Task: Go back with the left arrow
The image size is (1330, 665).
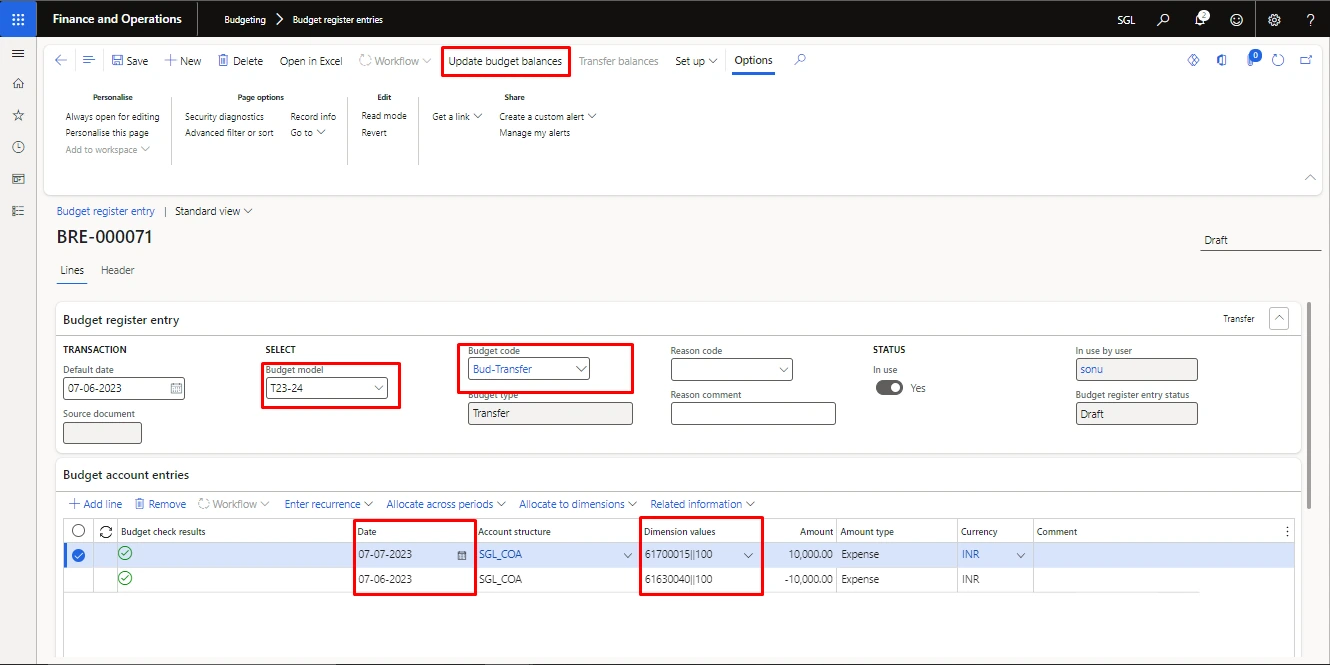Action: (61, 61)
